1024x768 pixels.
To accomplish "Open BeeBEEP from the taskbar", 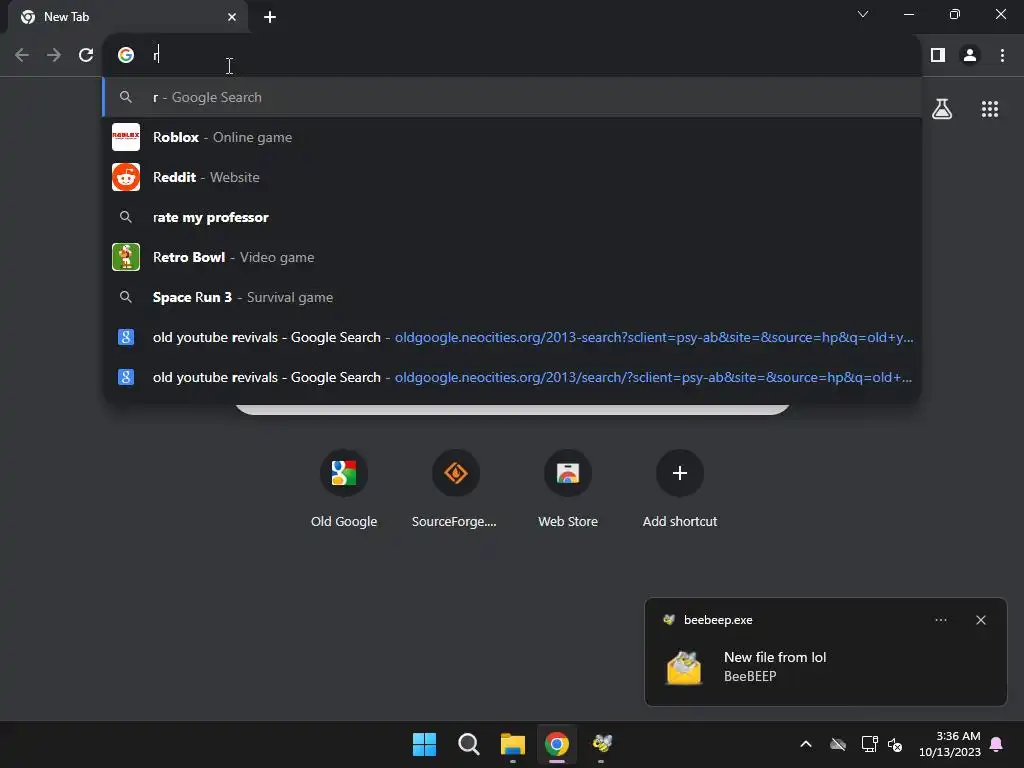I will click(x=601, y=744).
